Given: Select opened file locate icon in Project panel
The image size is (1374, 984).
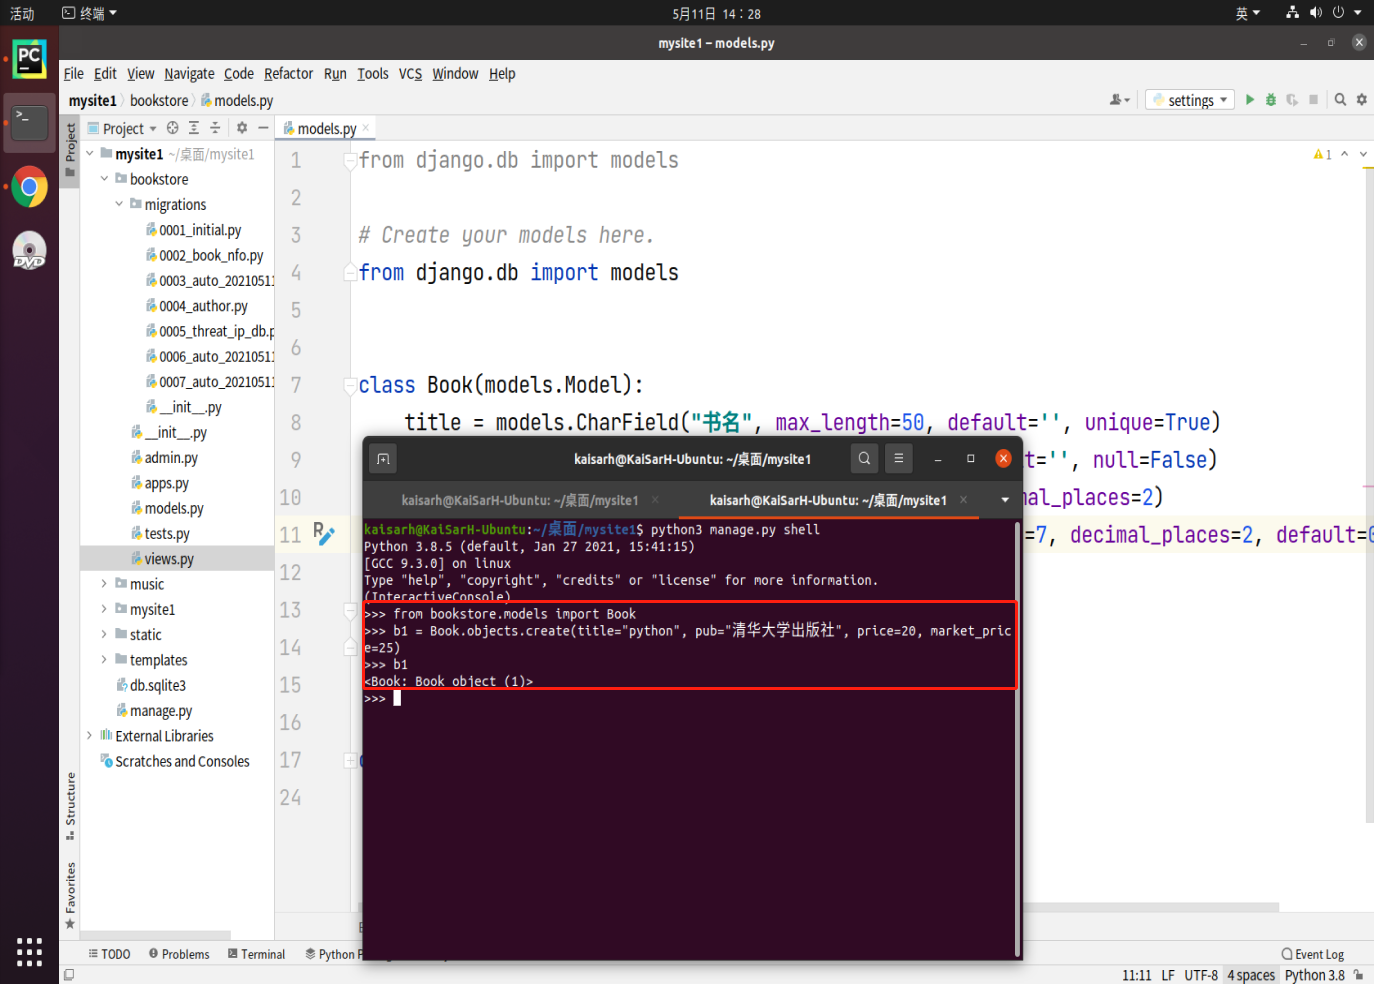Looking at the screenshot, I should click(173, 128).
